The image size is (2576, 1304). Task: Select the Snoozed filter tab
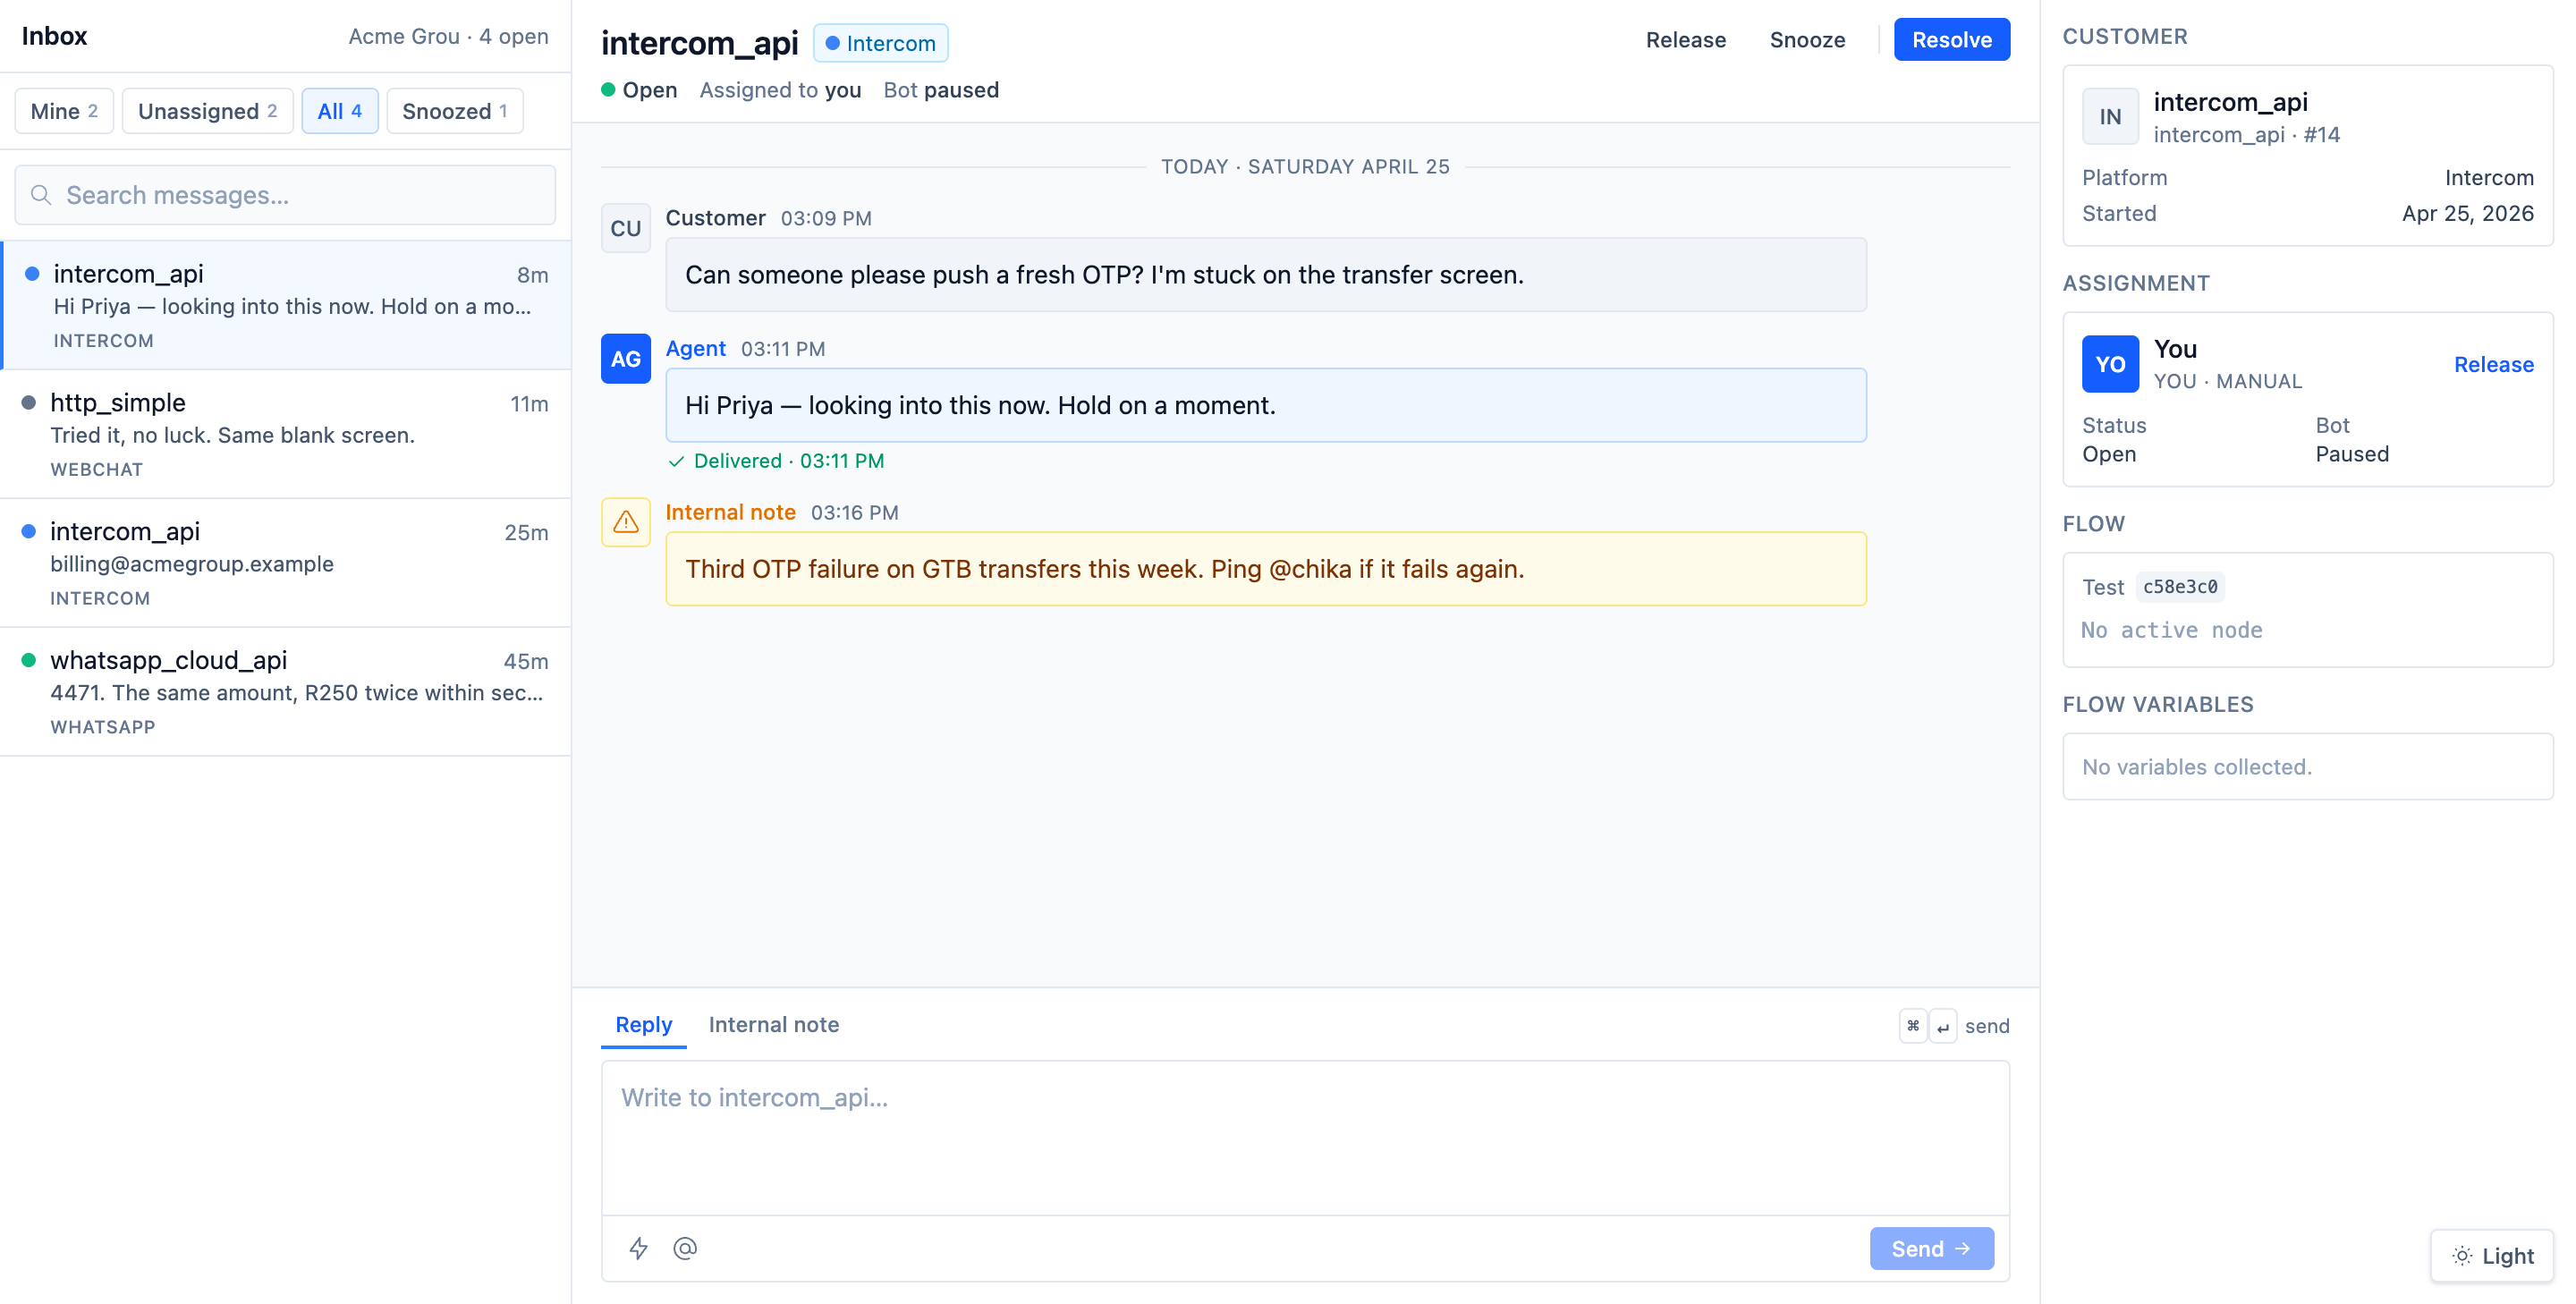(x=455, y=111)
